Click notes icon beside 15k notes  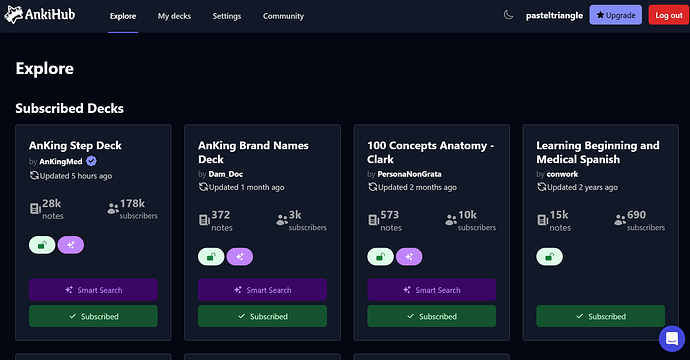tap(543, 220)
